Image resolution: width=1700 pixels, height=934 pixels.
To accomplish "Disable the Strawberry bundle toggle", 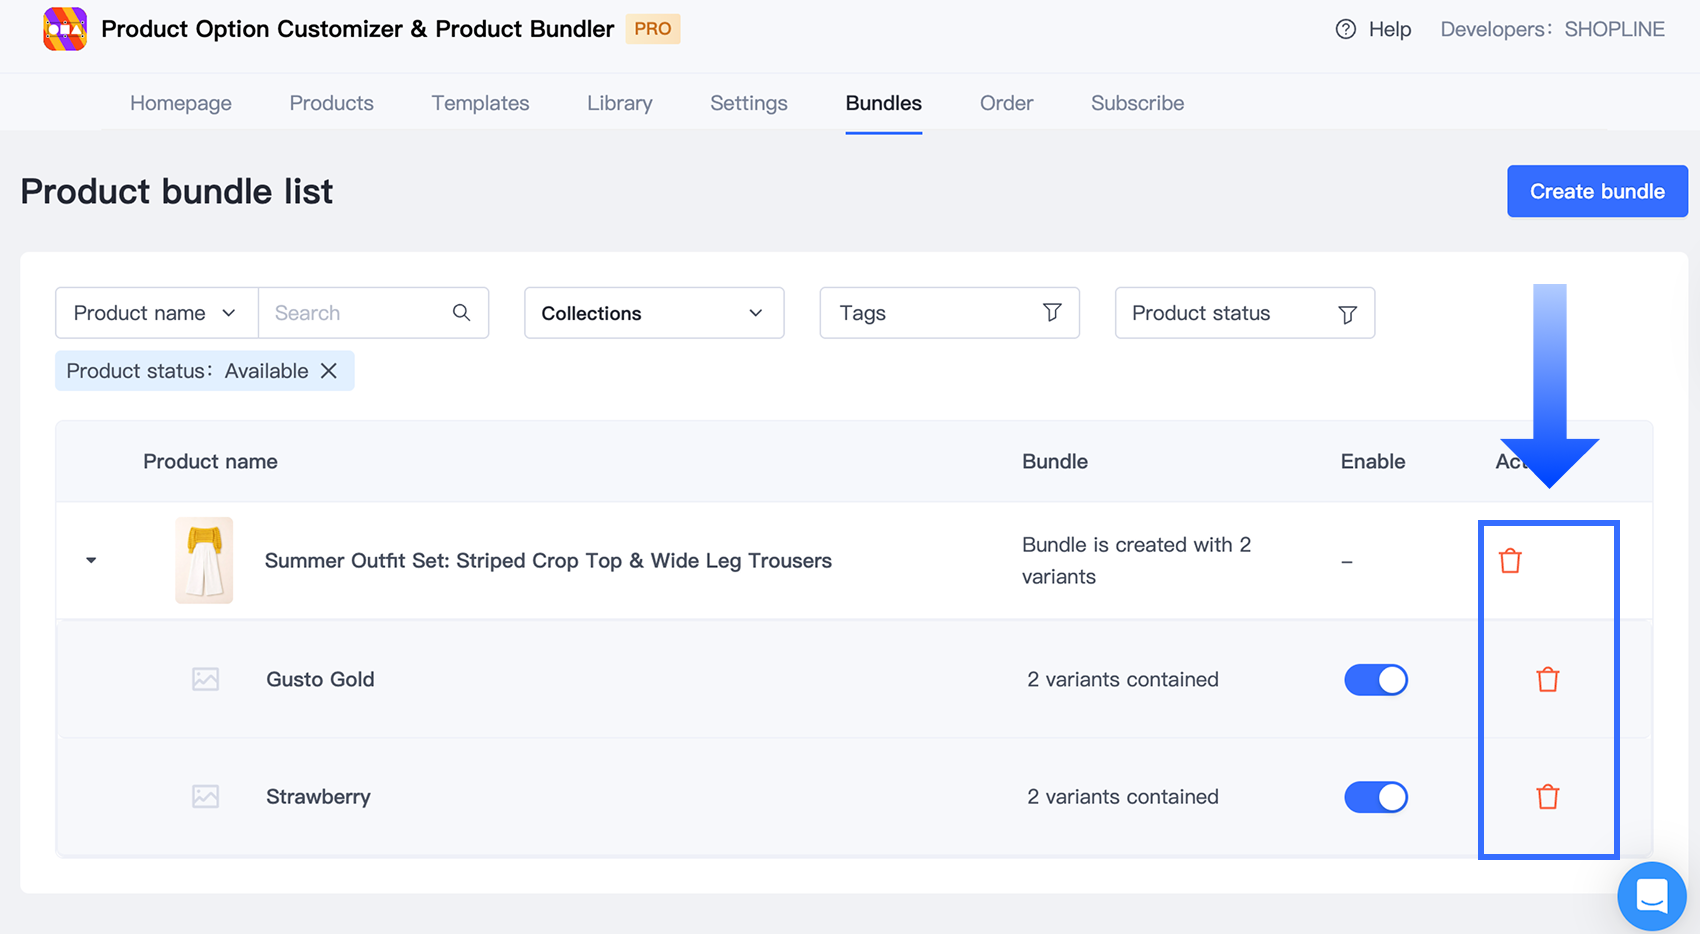I will pyautogui.click(x=1375, y=797).
